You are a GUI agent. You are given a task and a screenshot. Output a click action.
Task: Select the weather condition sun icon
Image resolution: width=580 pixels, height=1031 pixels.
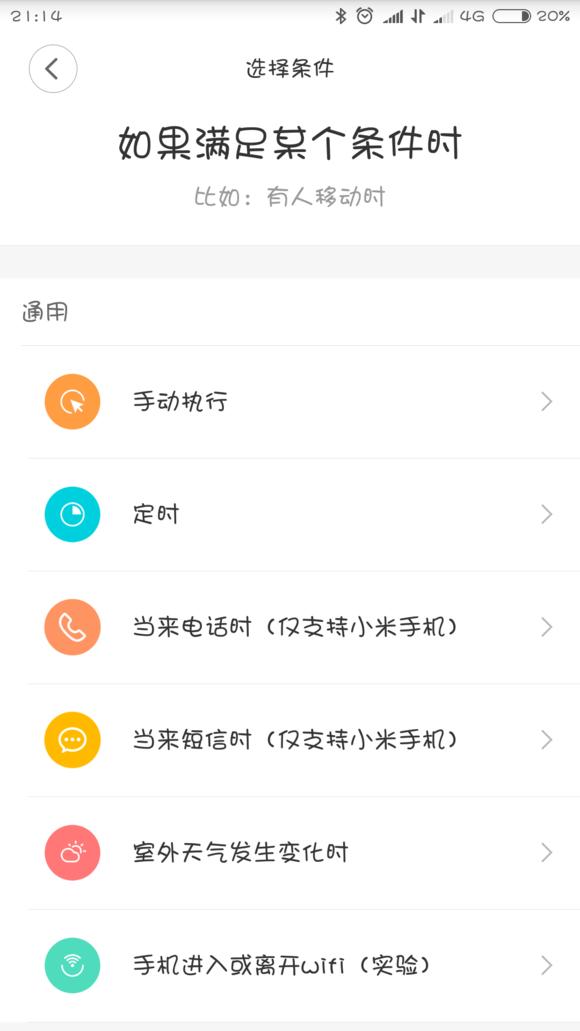coord(72,853)
